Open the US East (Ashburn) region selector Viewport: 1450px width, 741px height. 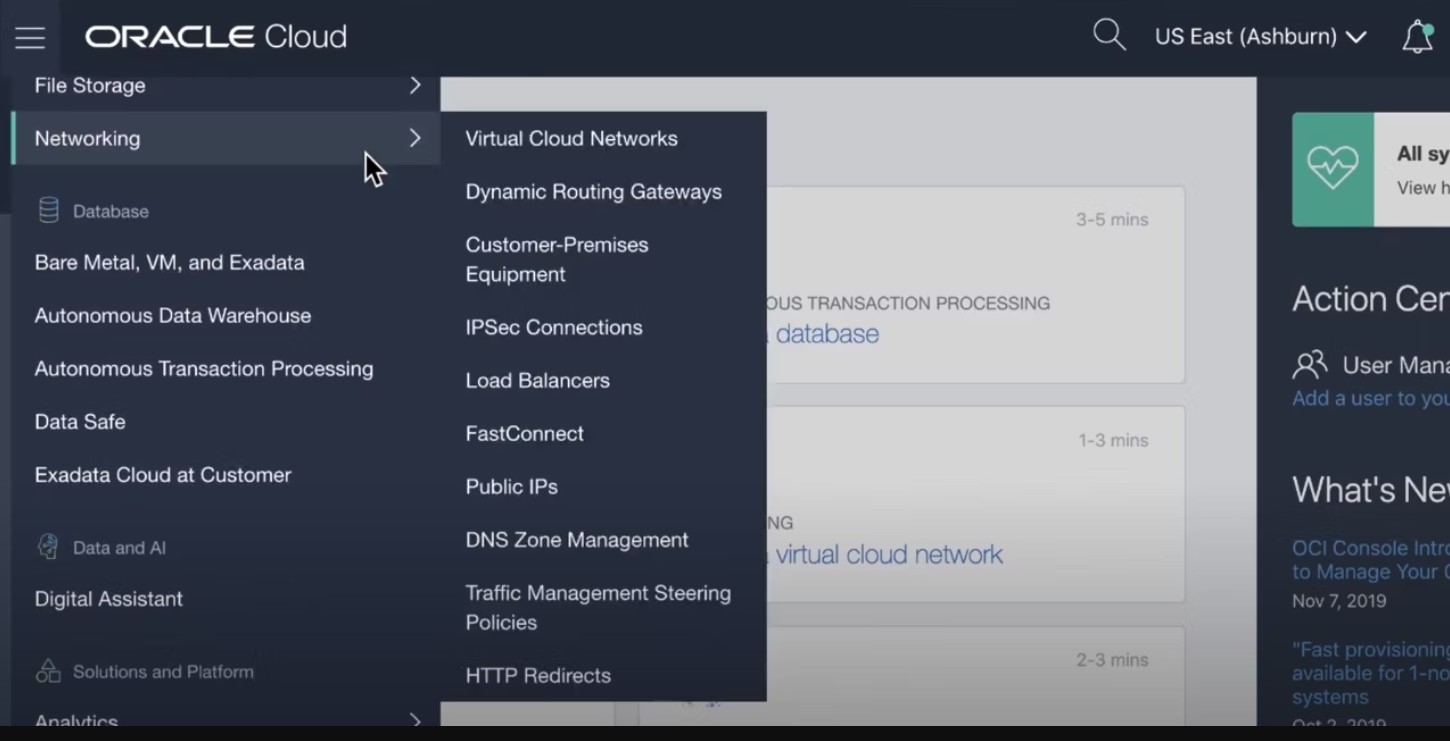(x=1260, y=36)
